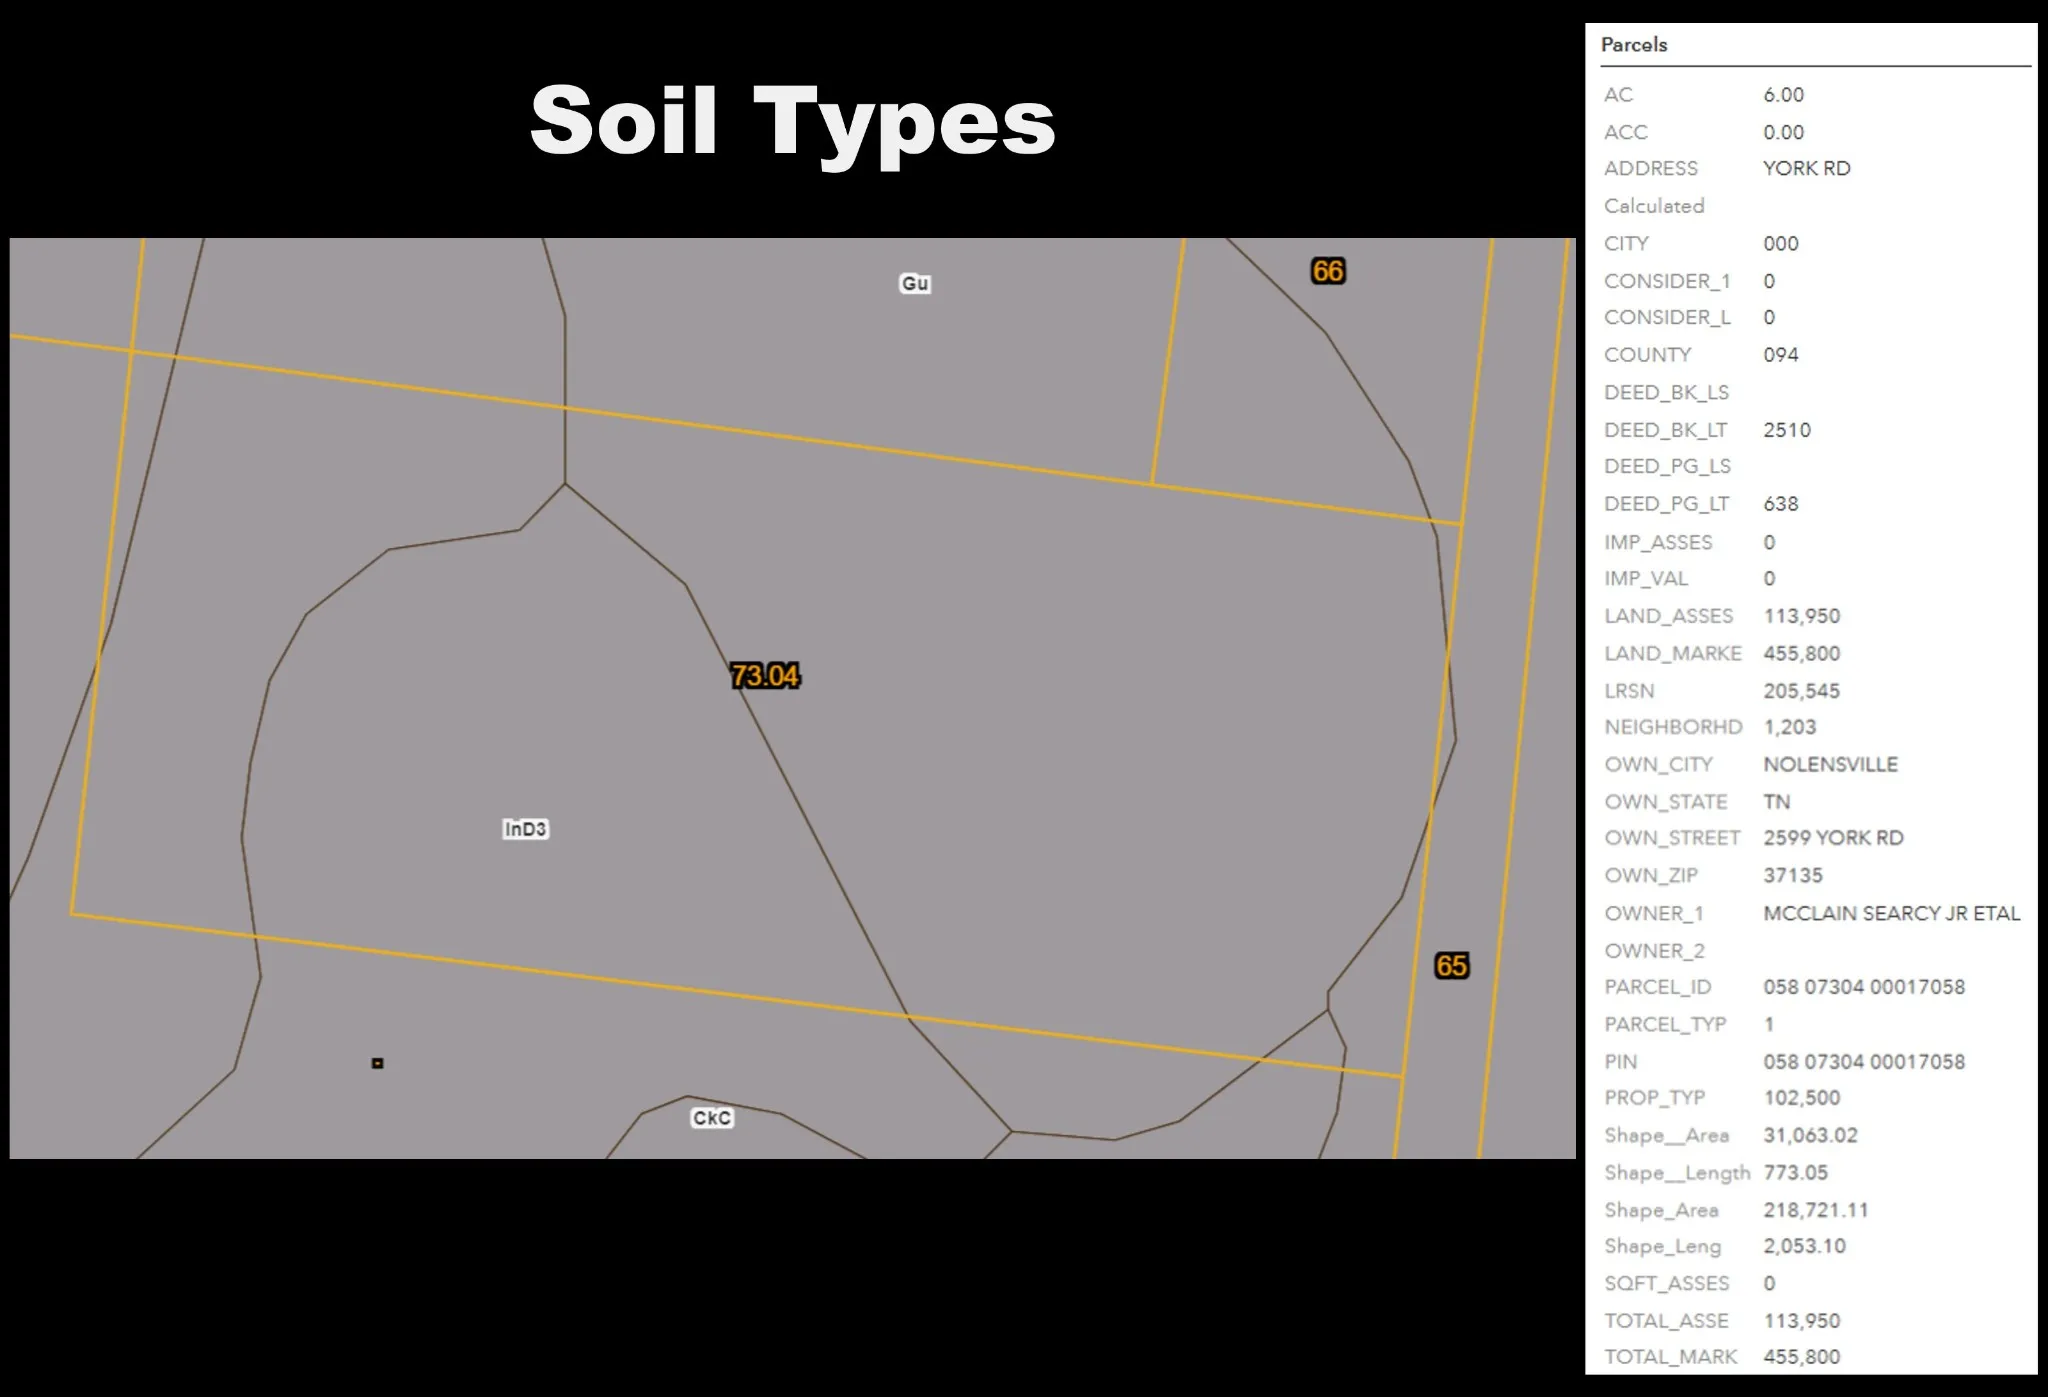Screen dimensions: 2048x1397
Task: Click the PARCEL_ID value 058 07304 00017058
Action: [1863, 987]
